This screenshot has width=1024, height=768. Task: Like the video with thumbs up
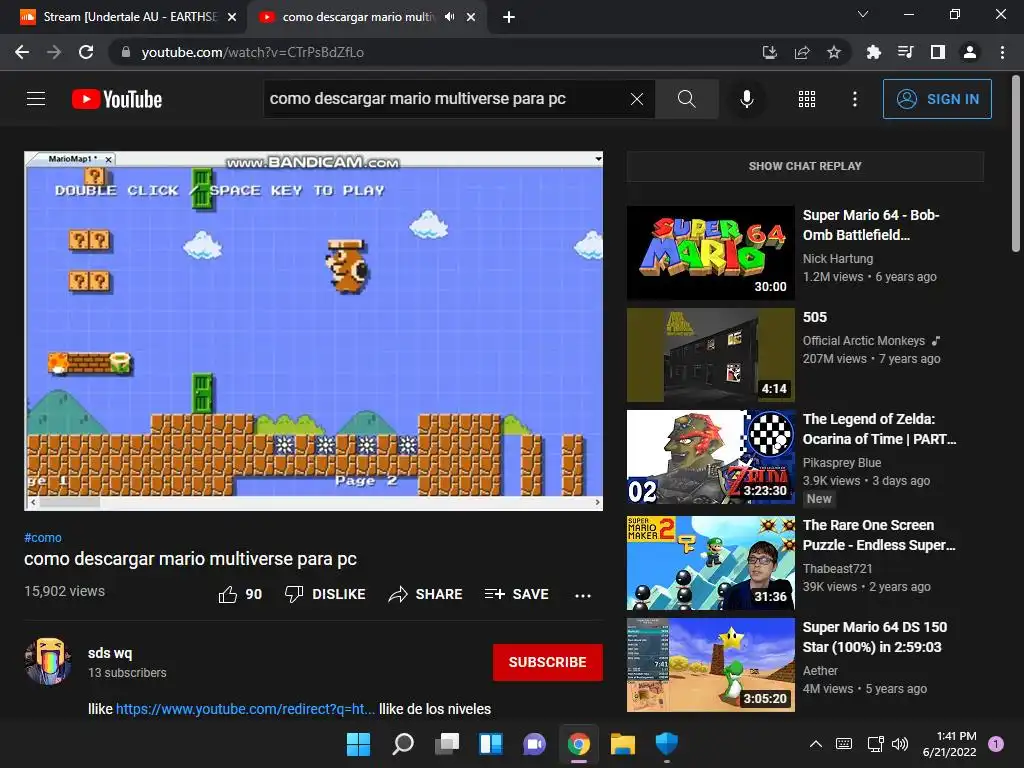click(x=240, y=594)
